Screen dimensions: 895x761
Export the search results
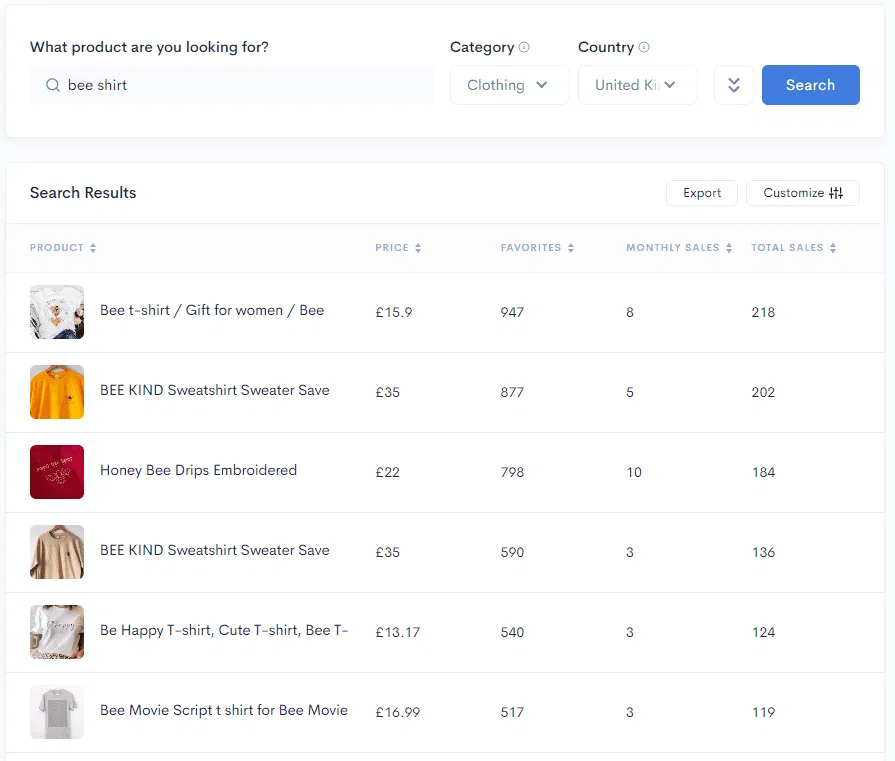701,192
